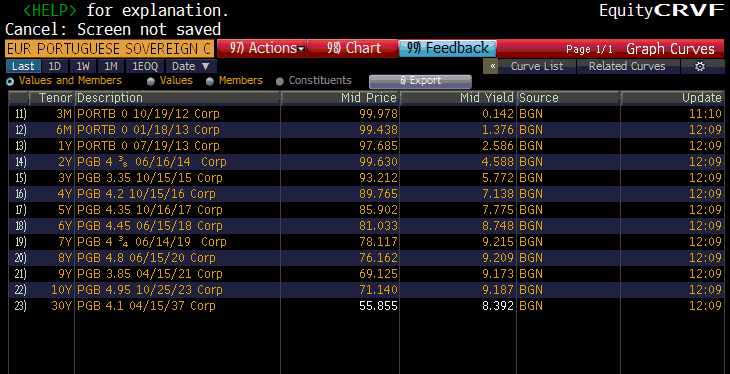Click the Export button
The image size is (730, 374).
click(420, 81)
